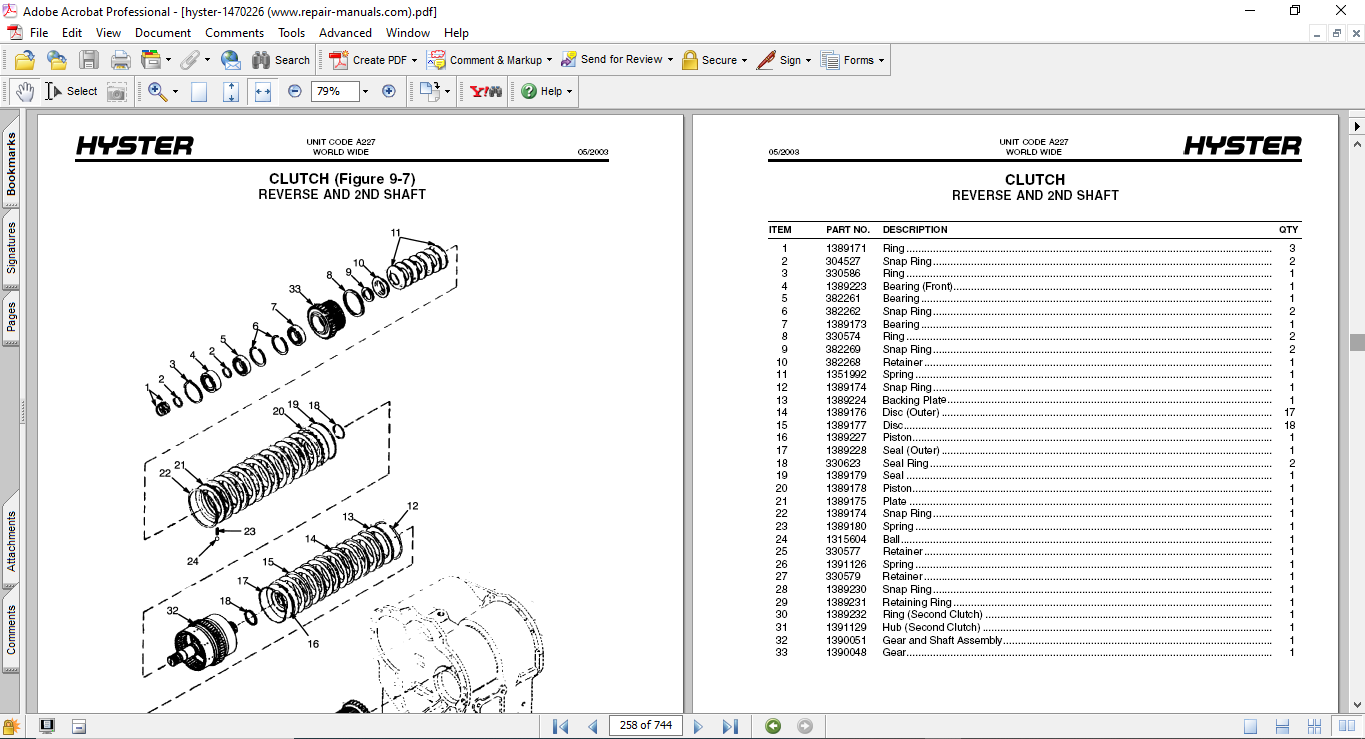Click the paperclip Attach a File icon

[x=189, y=60]
